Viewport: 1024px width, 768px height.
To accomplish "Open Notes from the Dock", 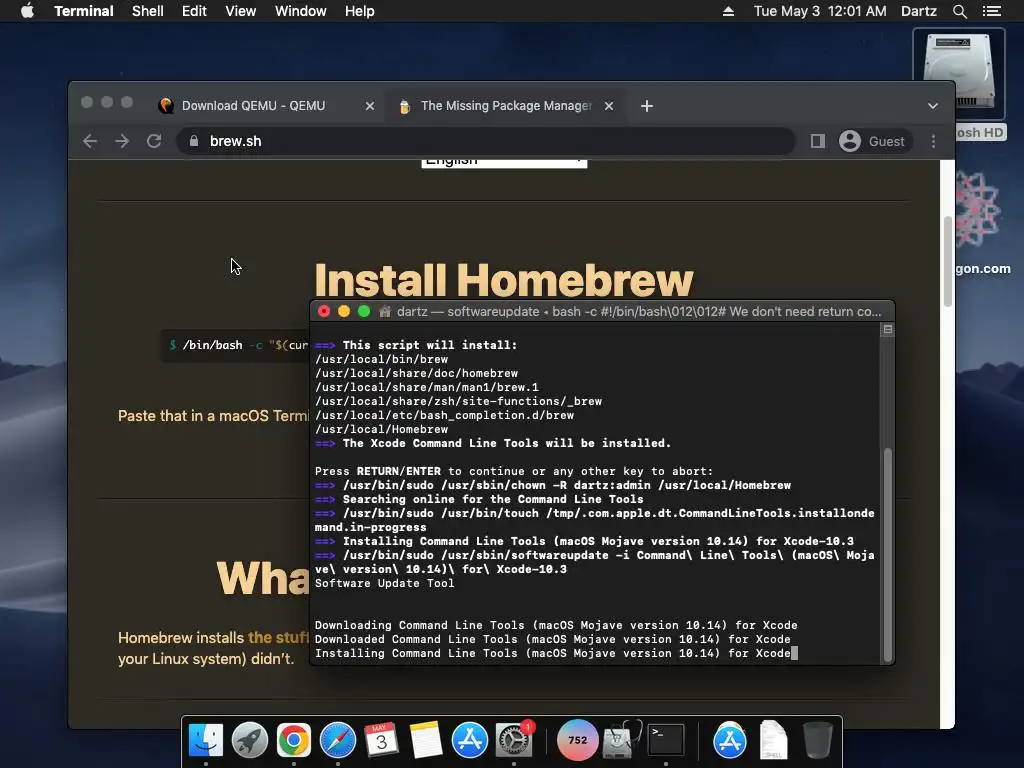I will point(425,740).
